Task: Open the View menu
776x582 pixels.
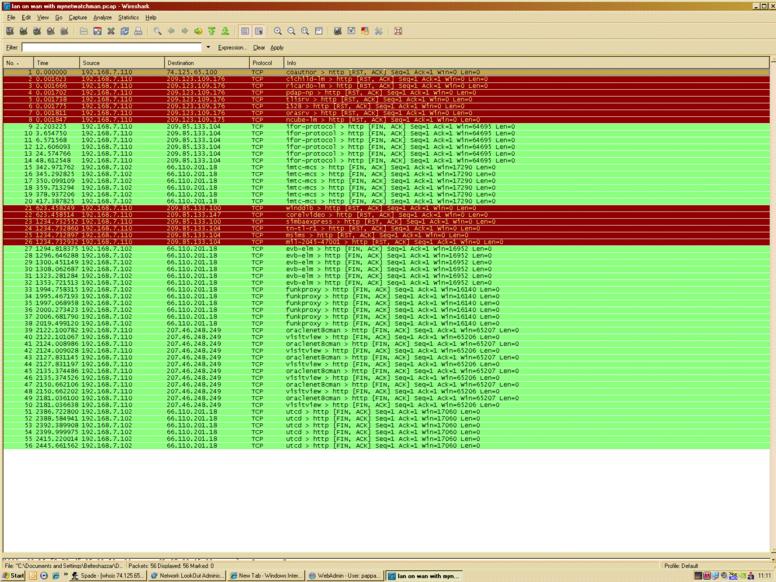Action: coord(43,17)
